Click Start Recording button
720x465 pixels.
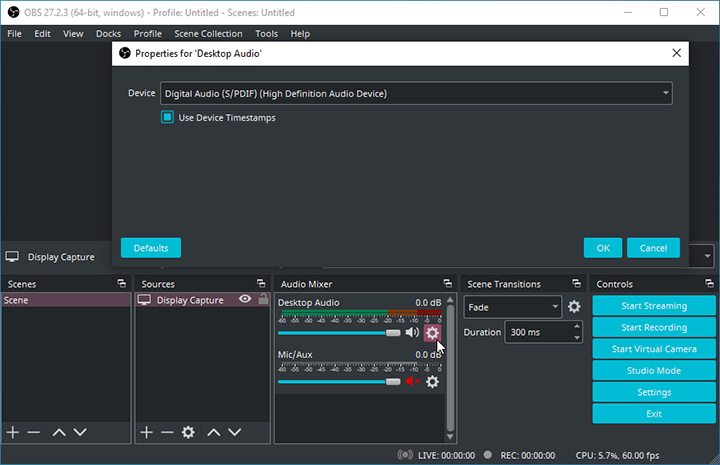point(654,327)
